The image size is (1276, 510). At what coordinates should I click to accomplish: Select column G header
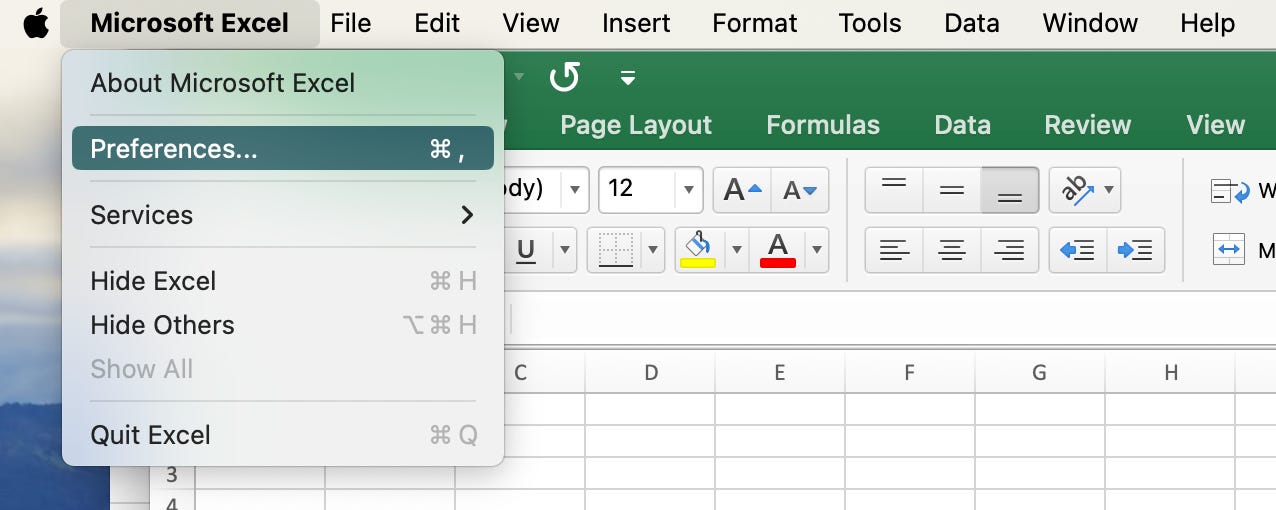pos(1040,373)
